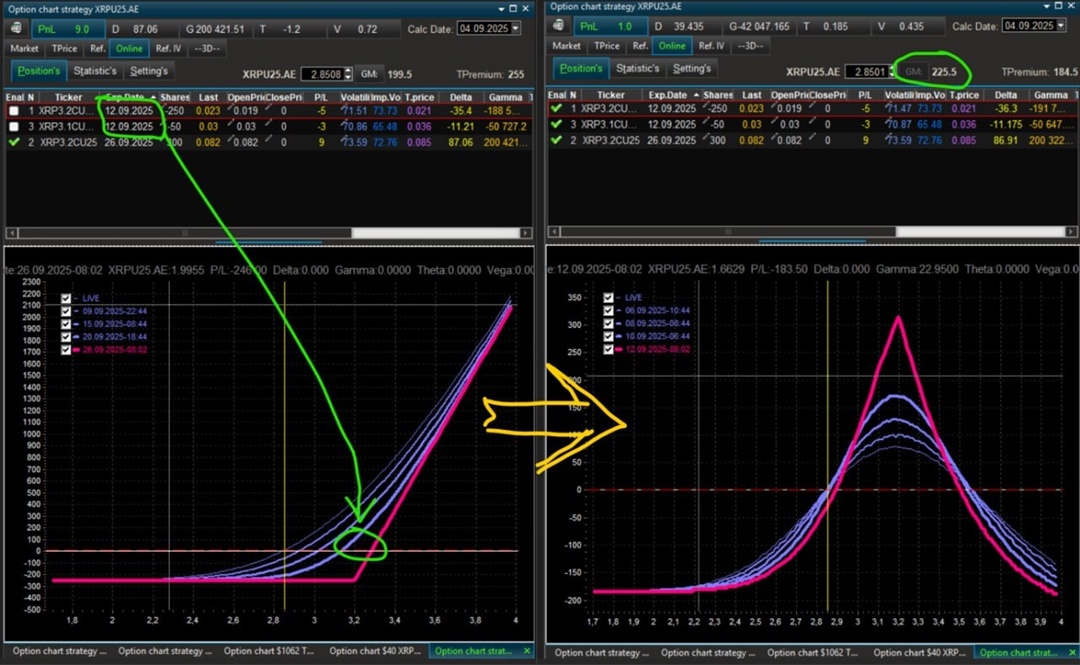Click Delta column header in left window
Screen dimensions: 1080x665
(x=460, y=97)
